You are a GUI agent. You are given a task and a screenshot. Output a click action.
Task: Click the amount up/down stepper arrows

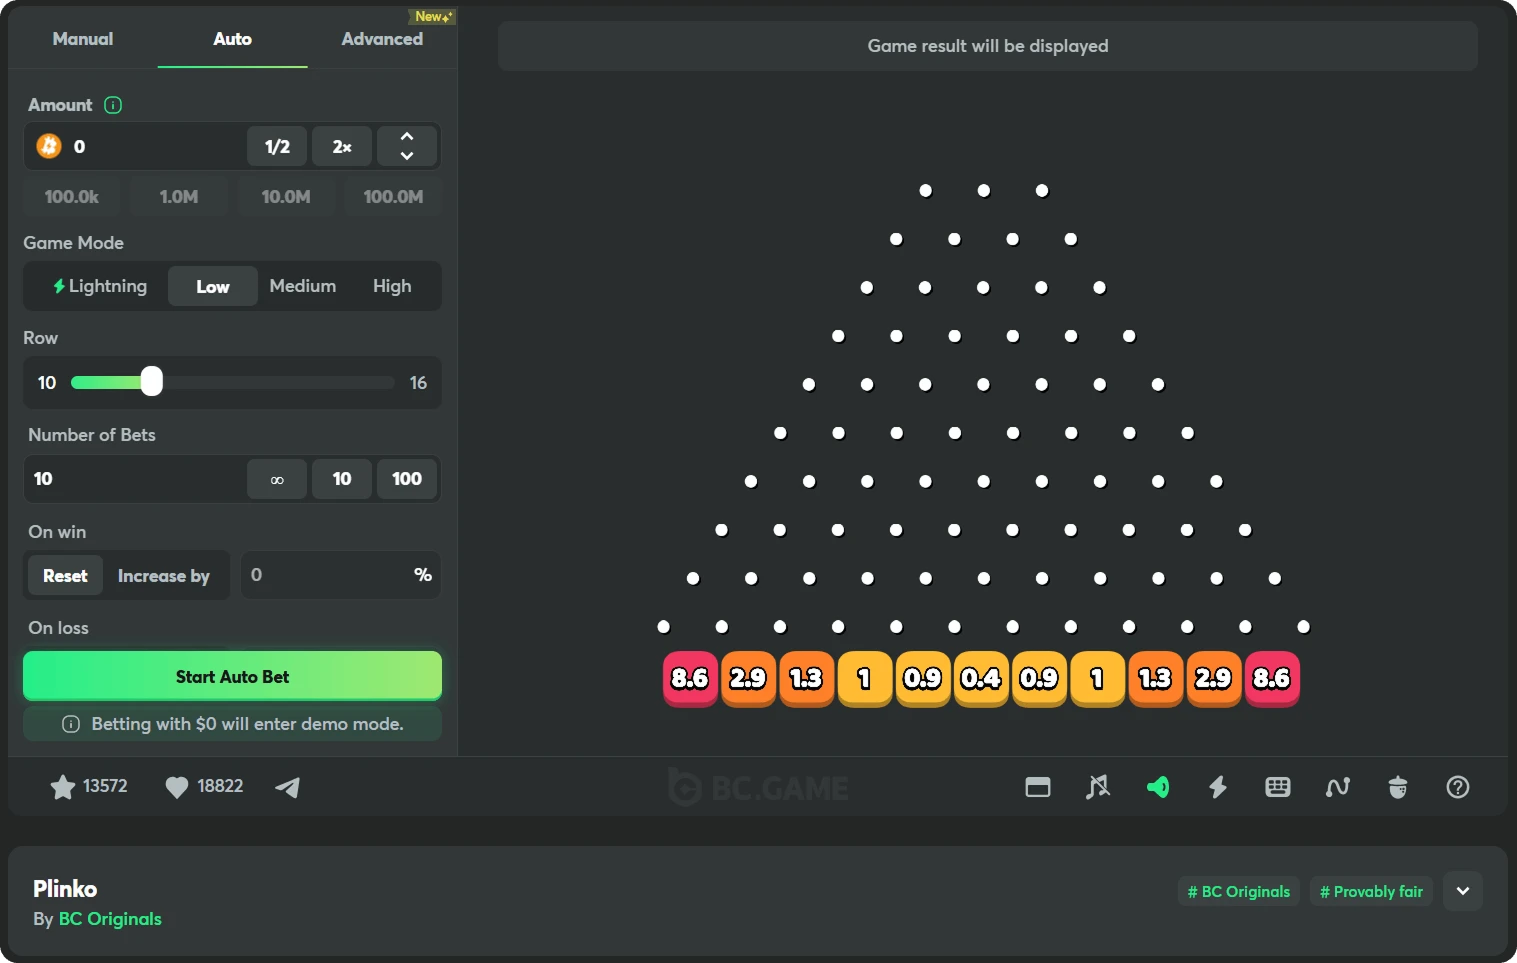(x=407, y=146)
